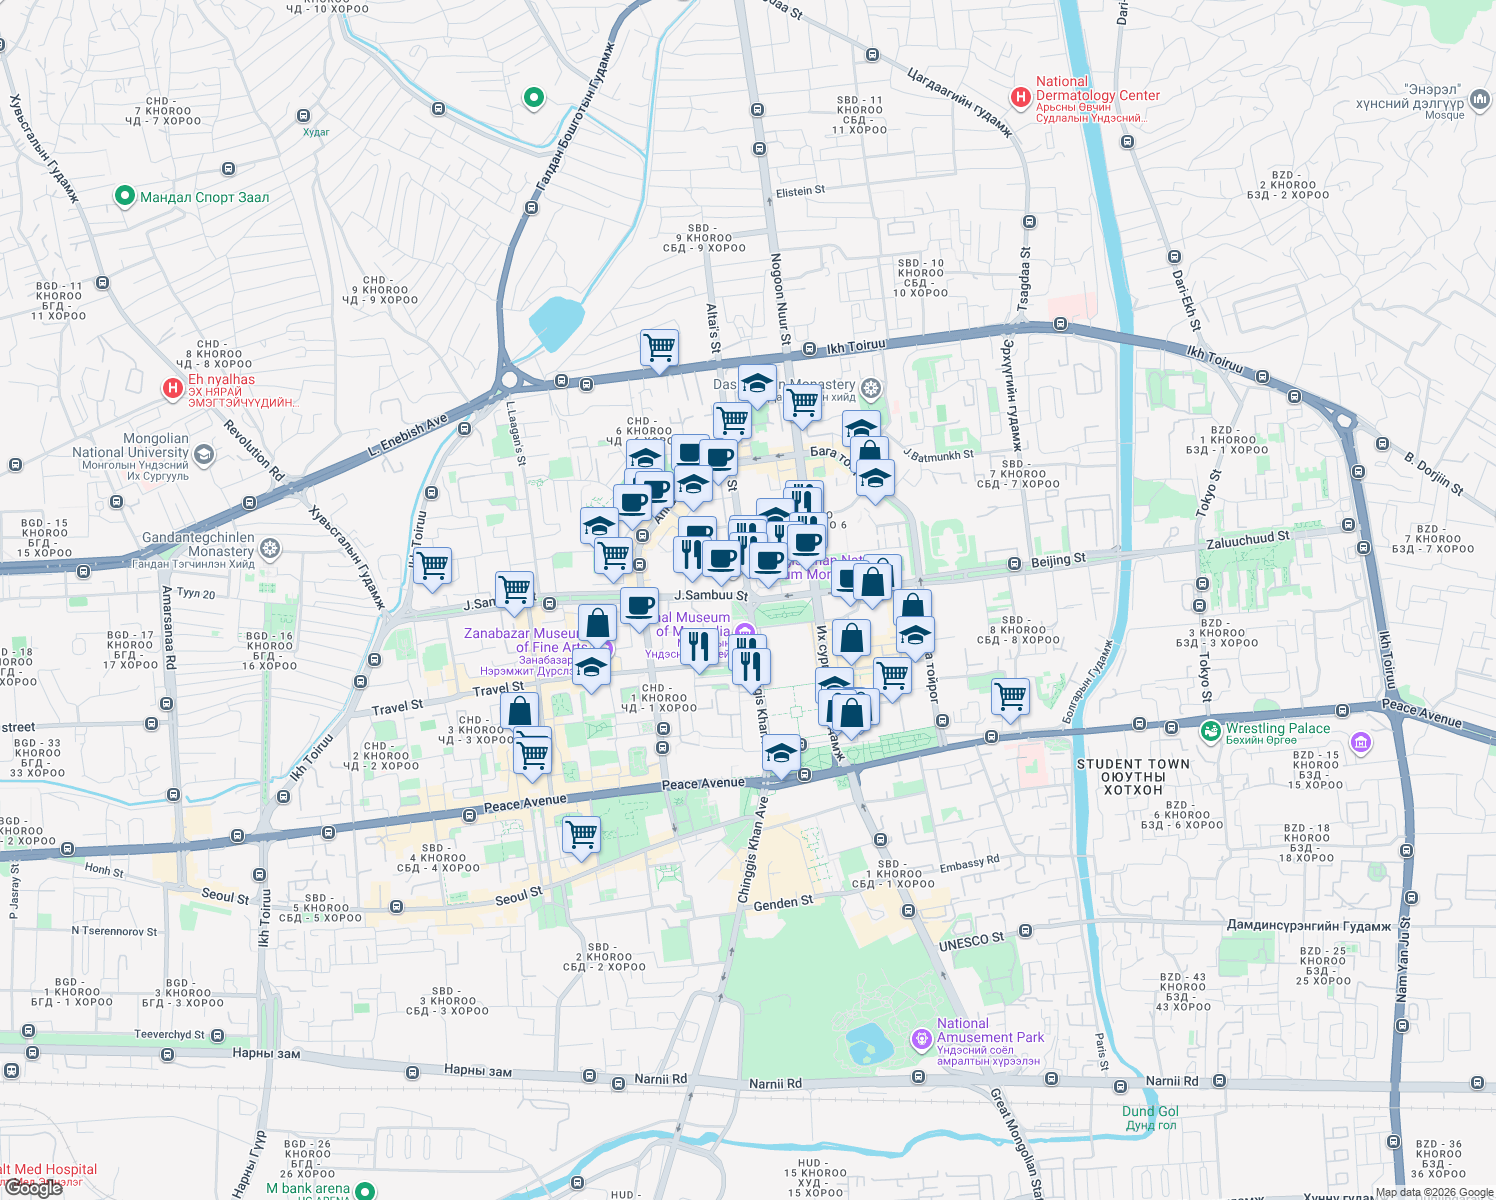Select the green marker at Мандал Спорт Заал
This screenshot has width=1496, height=1200.
tap(125, 194)
